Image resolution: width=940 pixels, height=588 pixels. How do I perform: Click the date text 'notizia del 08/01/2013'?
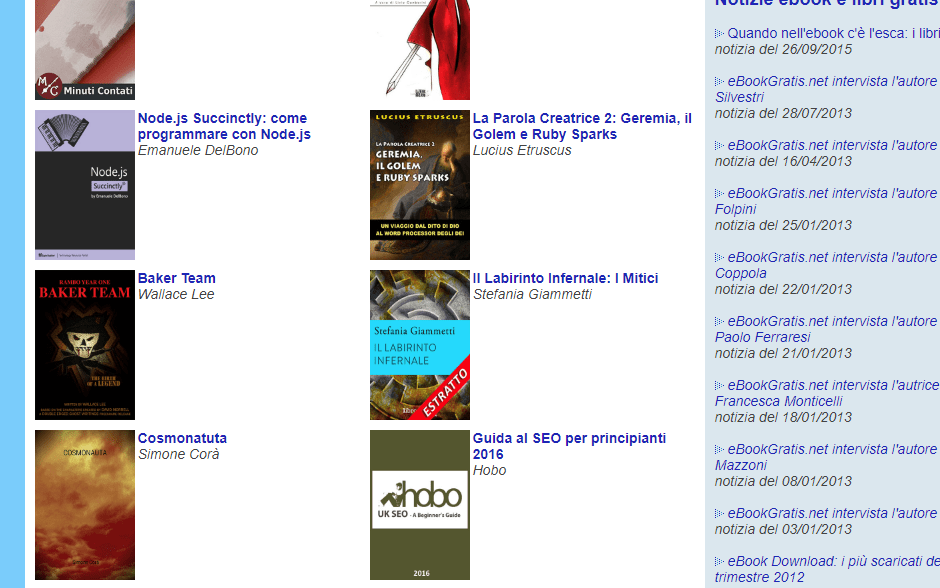(783, 481)
